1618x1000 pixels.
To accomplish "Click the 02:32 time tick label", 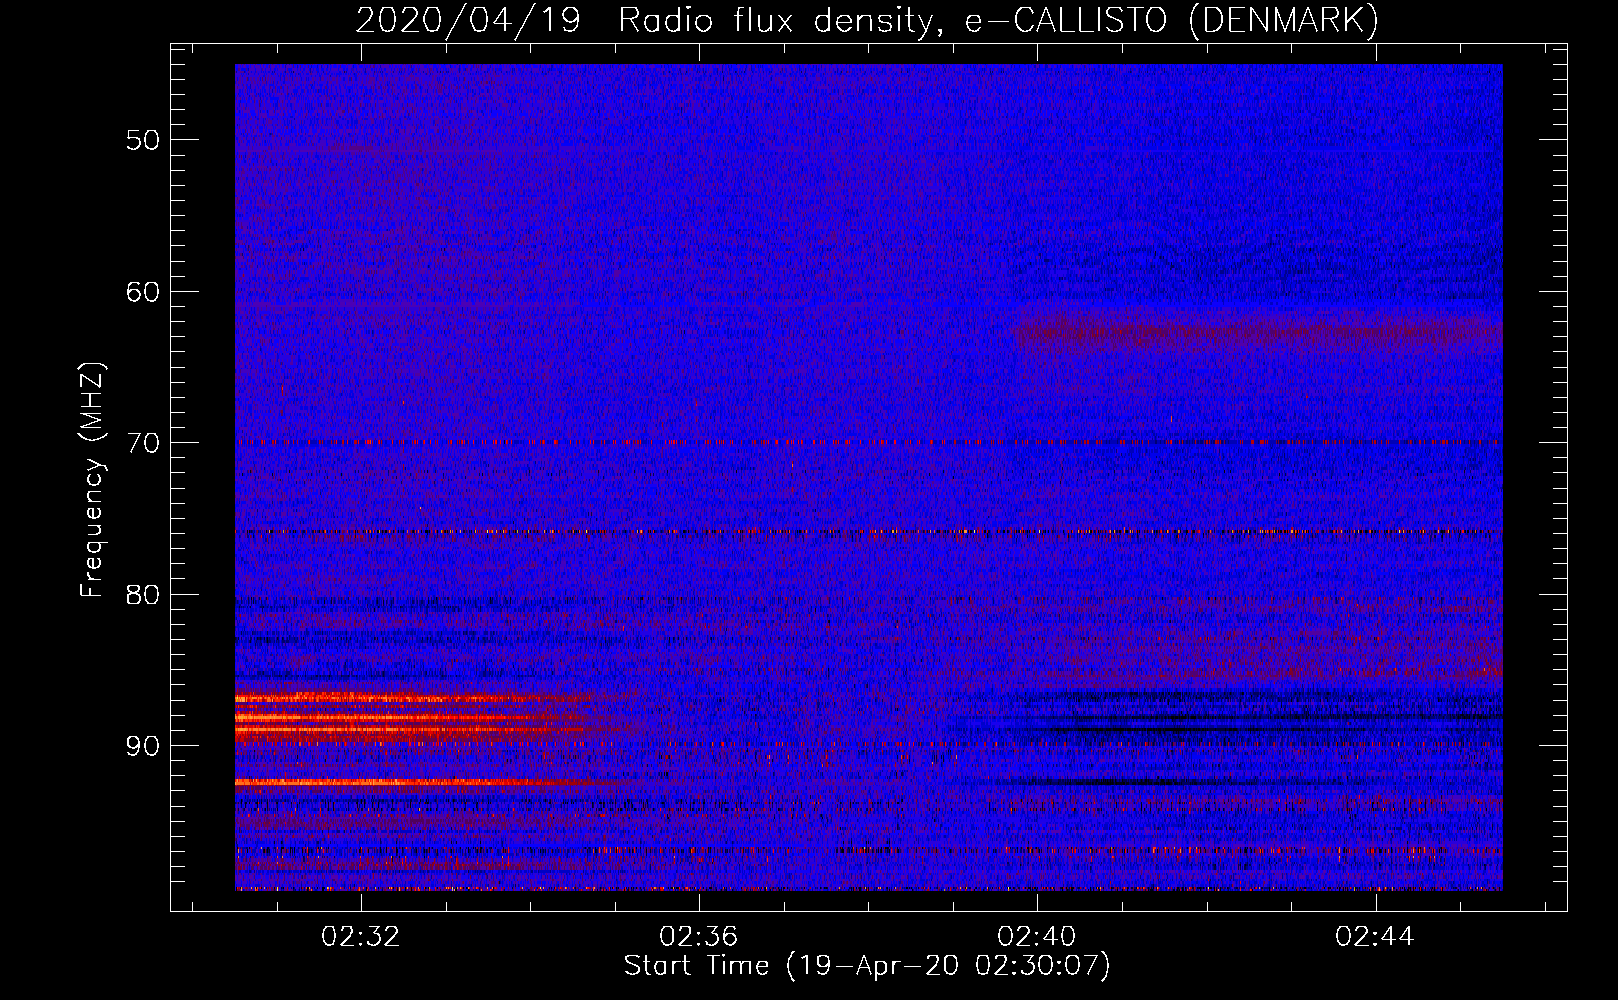I will pos(360,936).
